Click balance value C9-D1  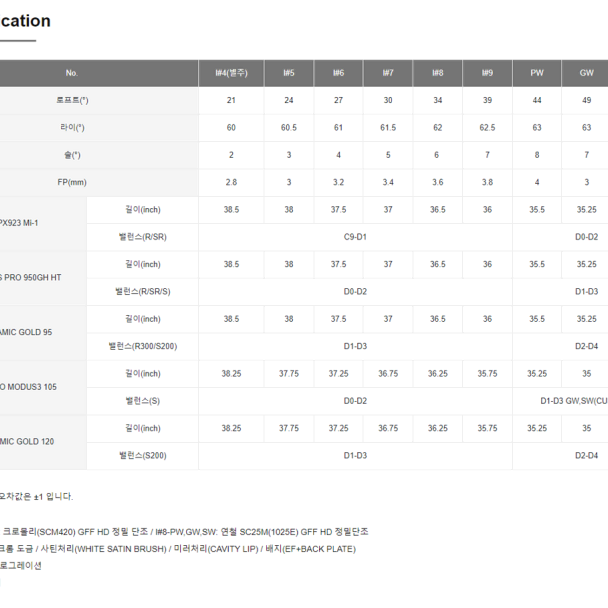[x=355, y=237]
